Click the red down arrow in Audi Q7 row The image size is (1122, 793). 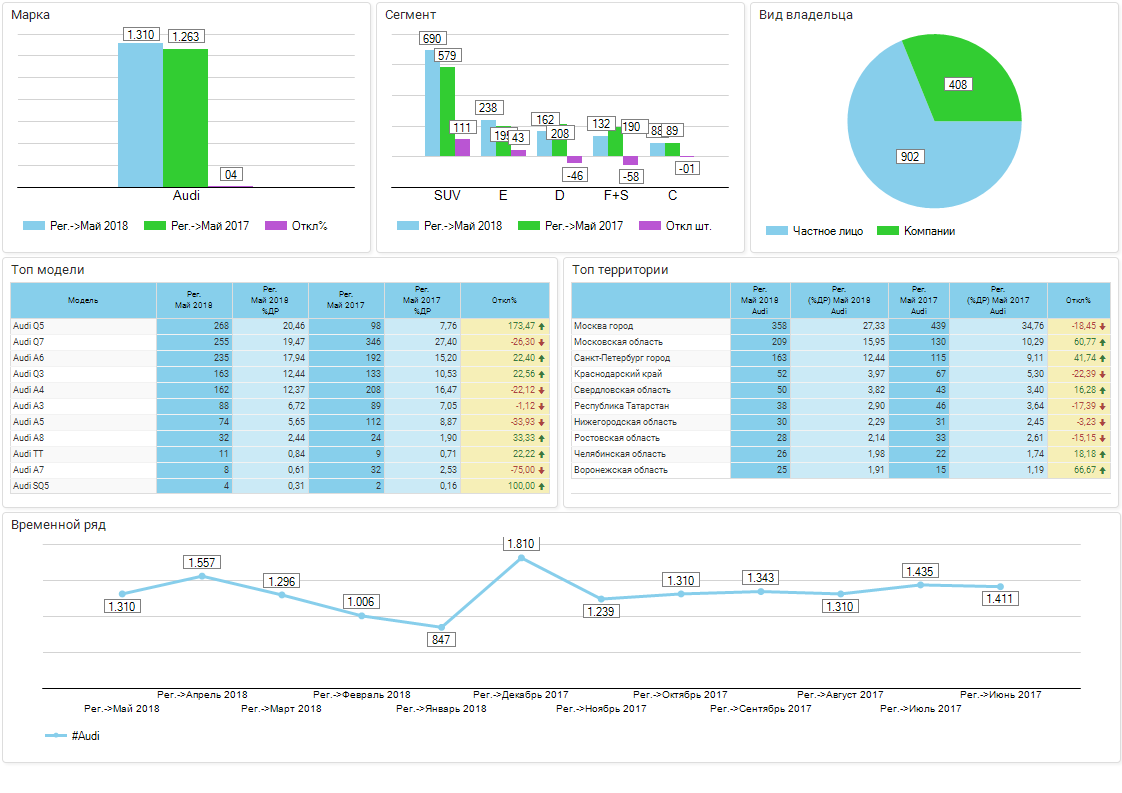coord(542,342)
